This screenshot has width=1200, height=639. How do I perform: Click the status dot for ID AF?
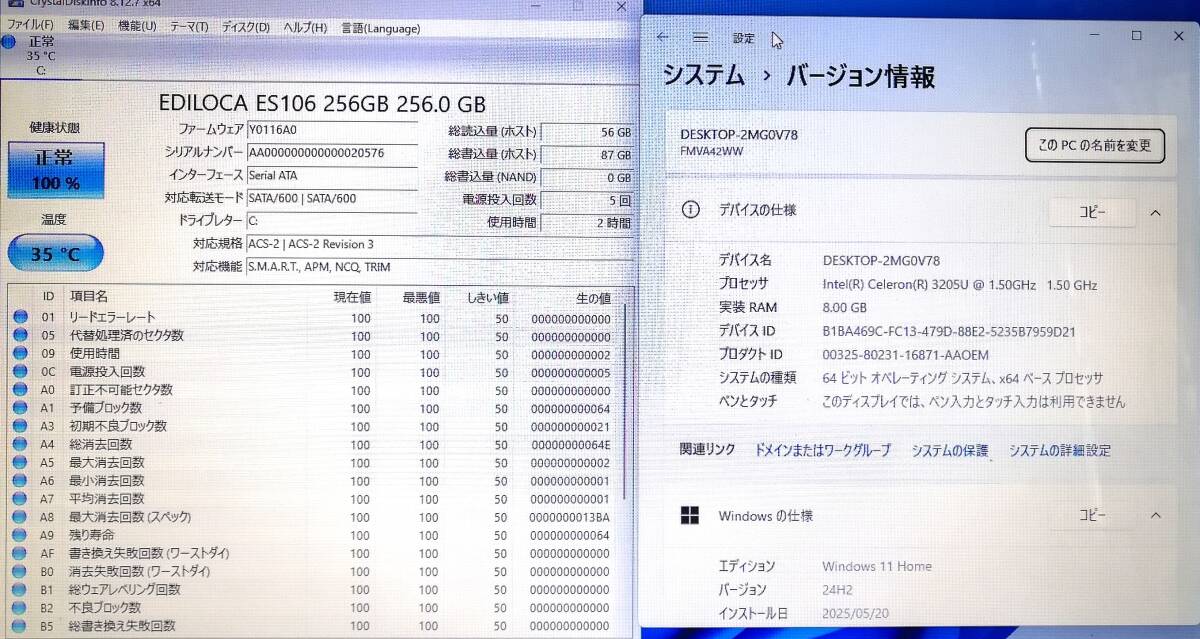coord(21,553)
